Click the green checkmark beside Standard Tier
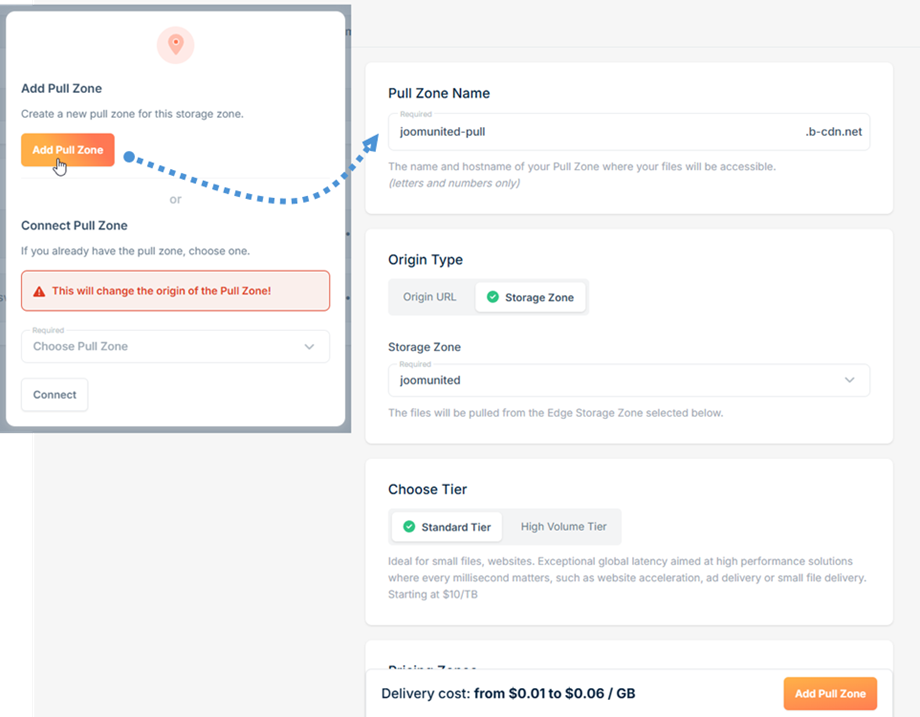Screen dimensions: 920x717 point(408,527)
